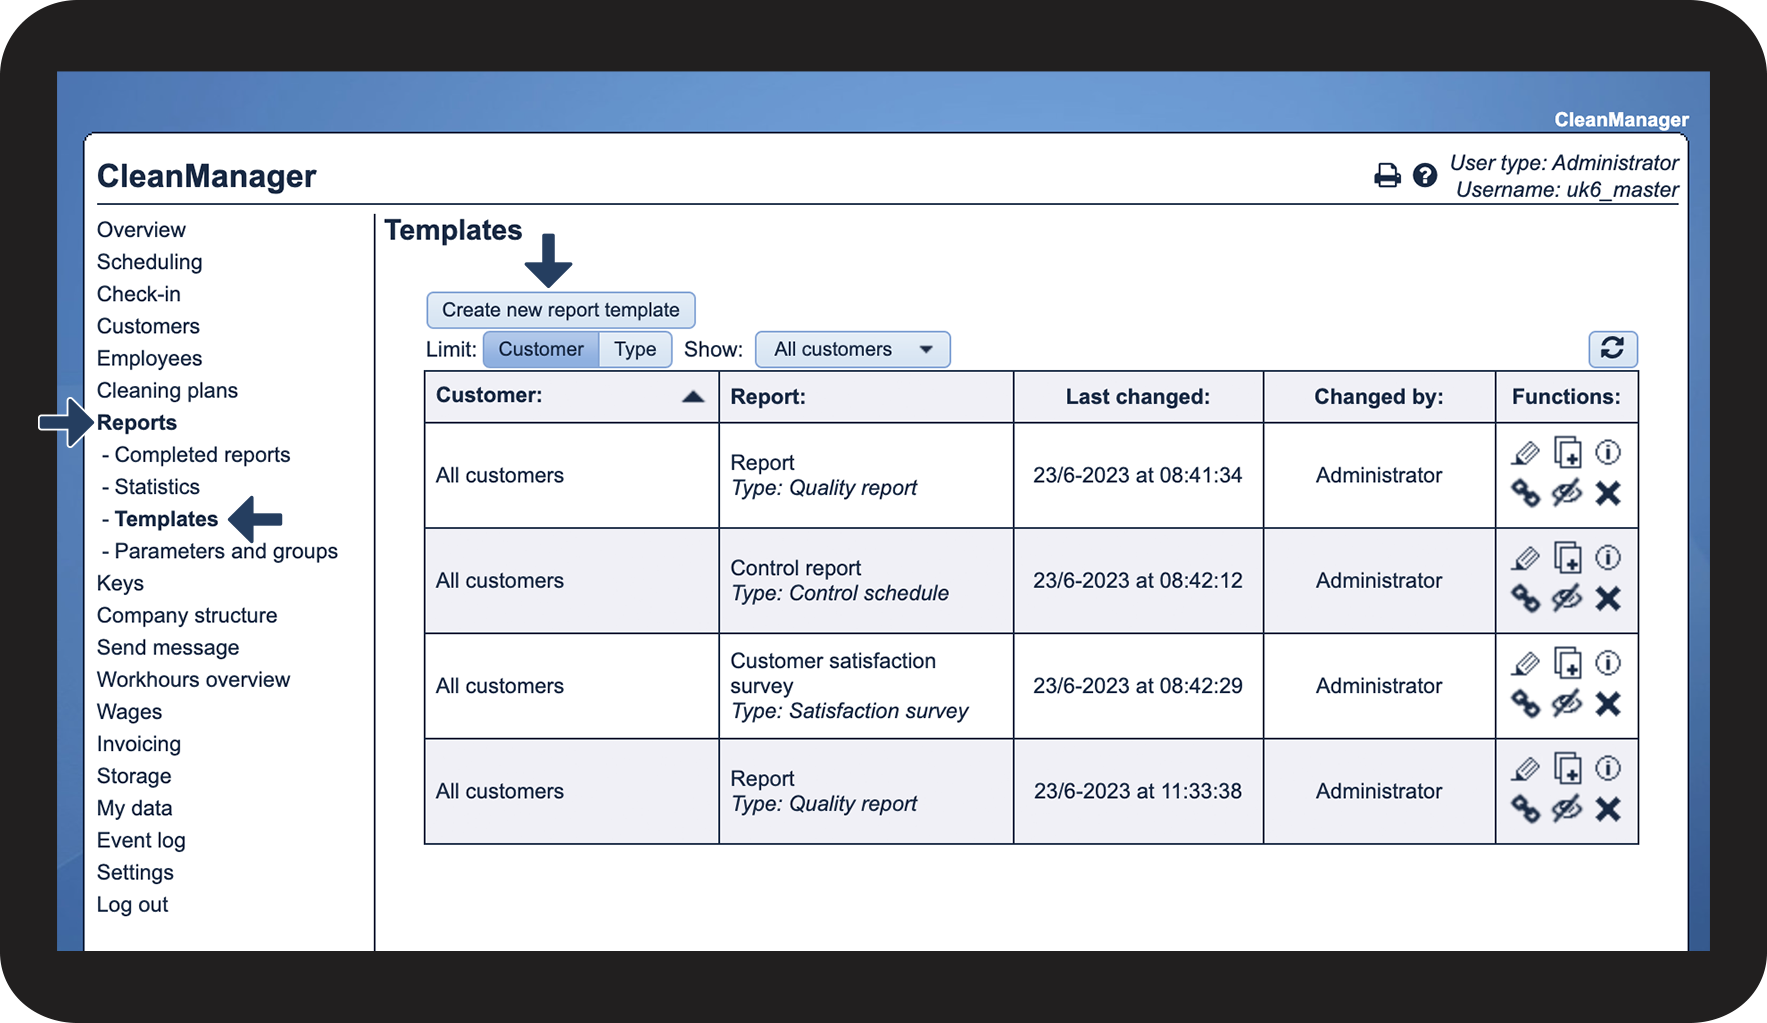The height and width of the screenshot is (1023, 1767).
Task: Show info for Report changed at 11:33:38
Action: pos(1608,769)
